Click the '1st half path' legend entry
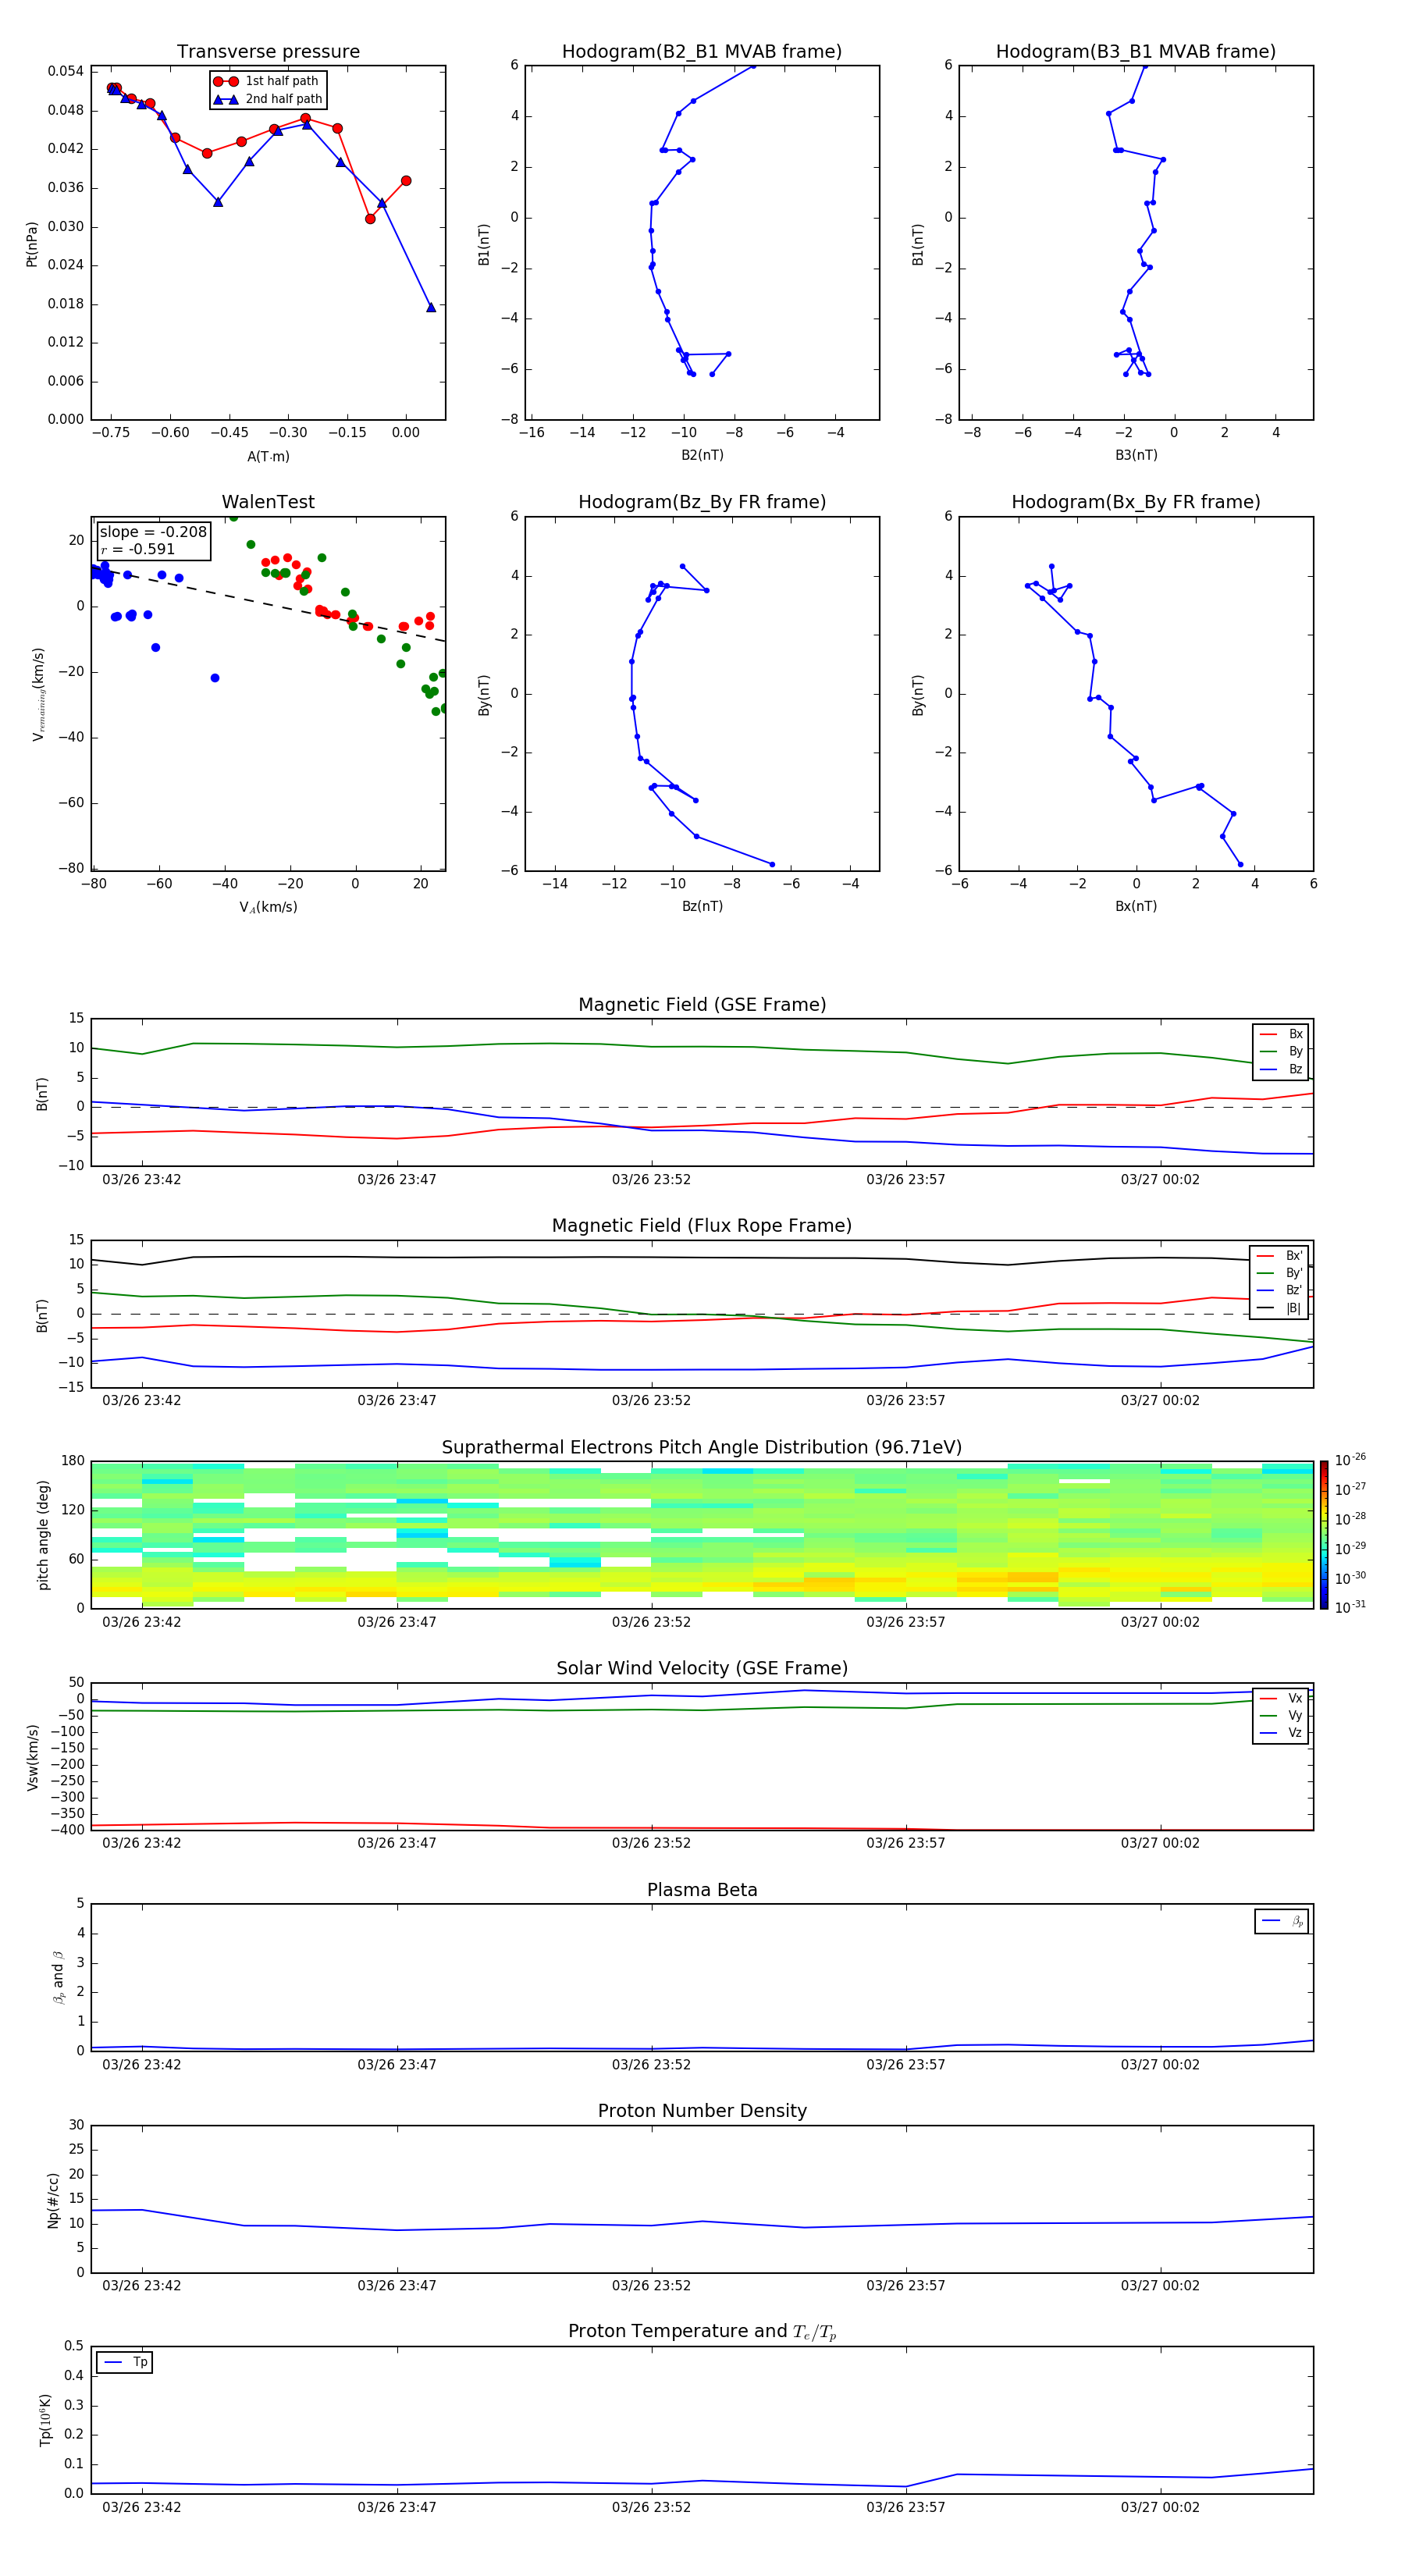 click(266, 81)
